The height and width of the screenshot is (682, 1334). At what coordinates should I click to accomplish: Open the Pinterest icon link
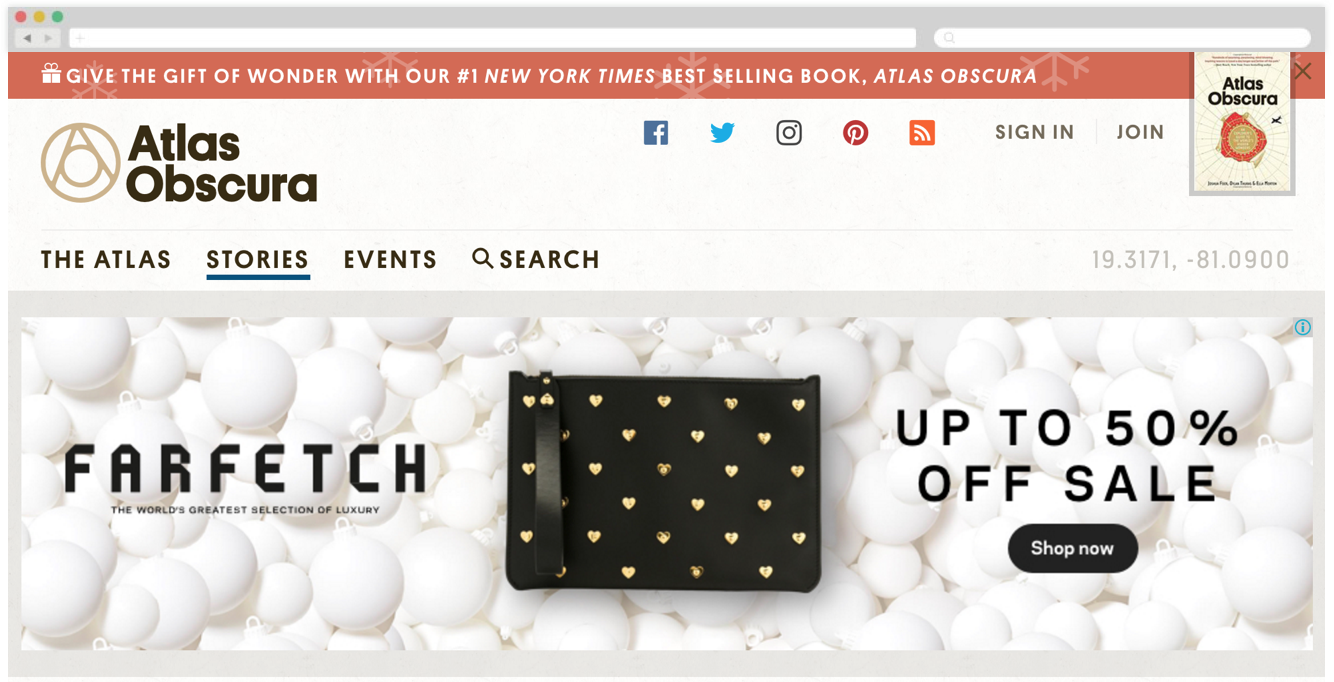855,132
